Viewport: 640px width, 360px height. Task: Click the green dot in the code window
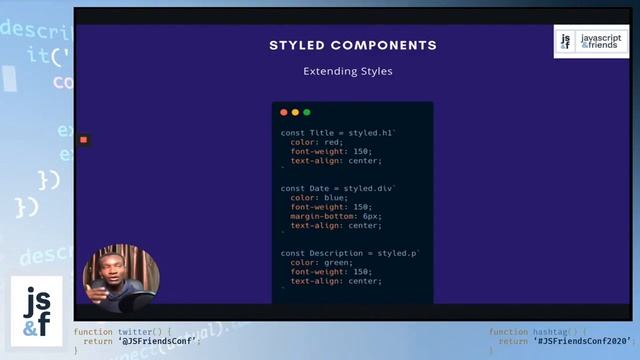pos(307,112)
